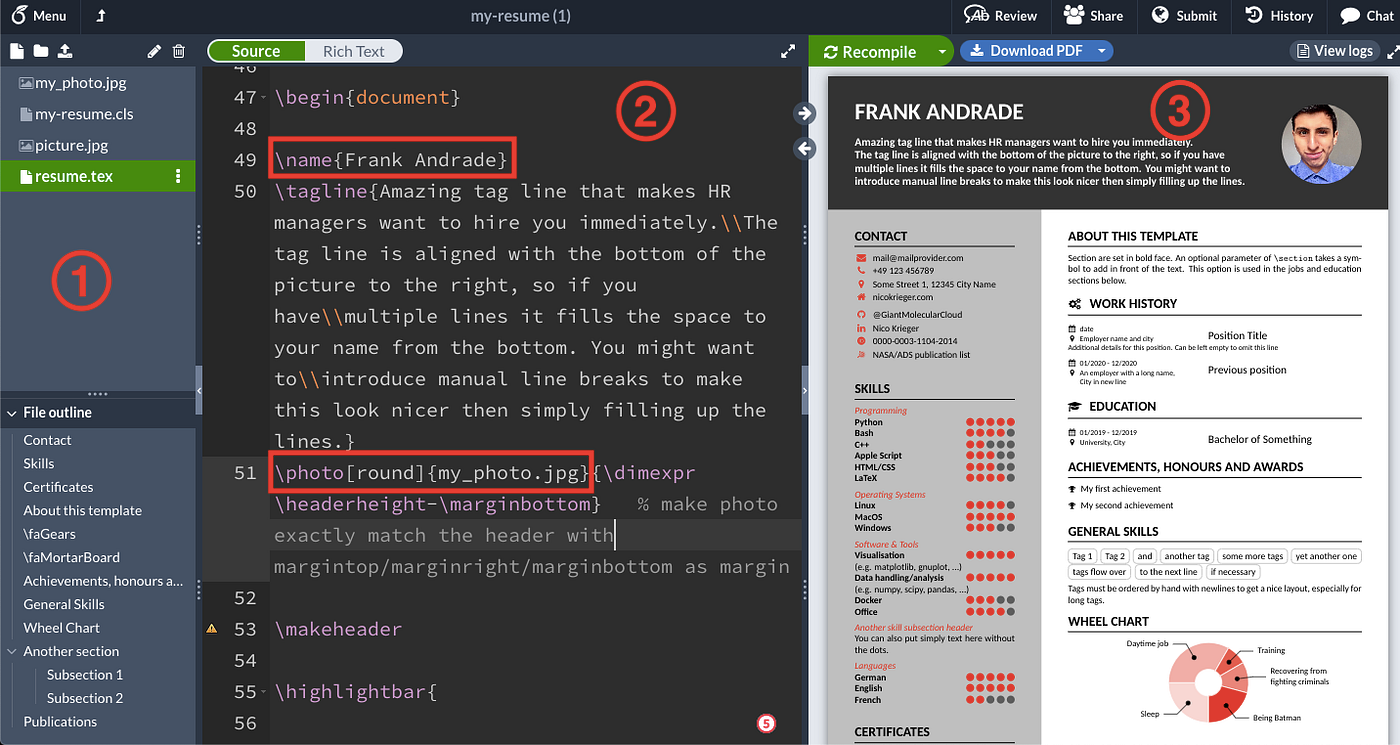
Task: Open the resume.tex three-dot menu
Action: pyautogui.click(x=179, y=176)
